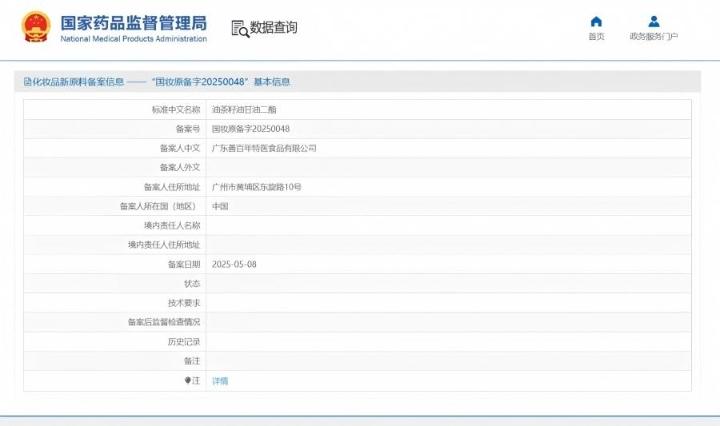
Task: Click the 数据查询 heading text
Action: click(273, 28)
